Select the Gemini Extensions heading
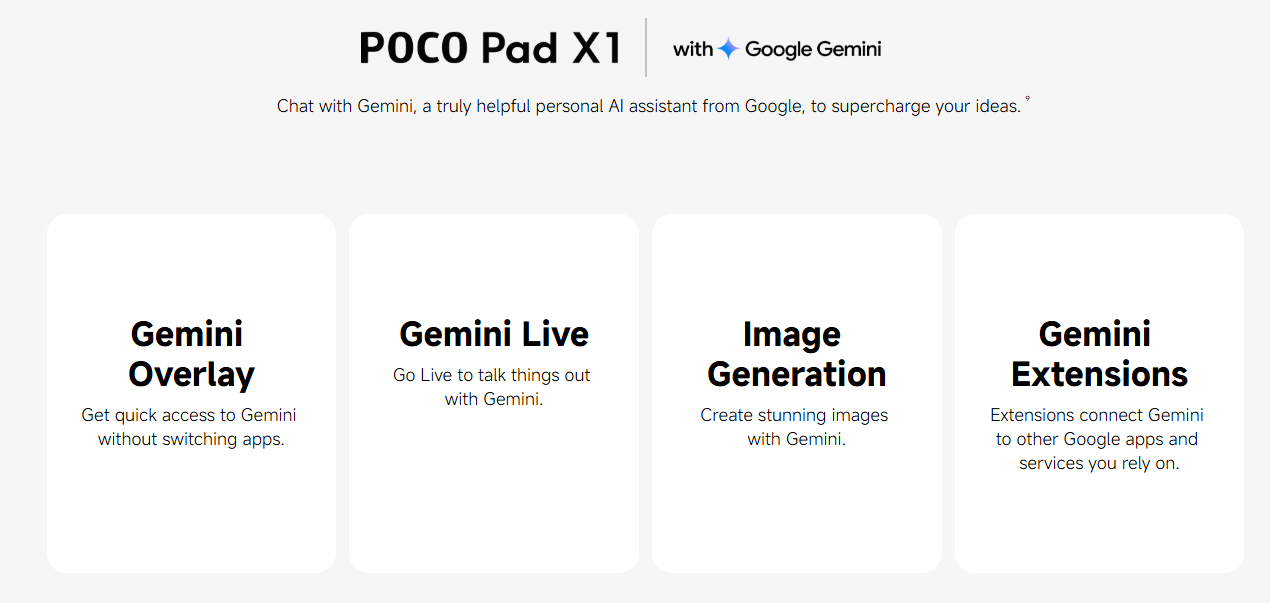1270x603 pixels. tap(1099, 353)
